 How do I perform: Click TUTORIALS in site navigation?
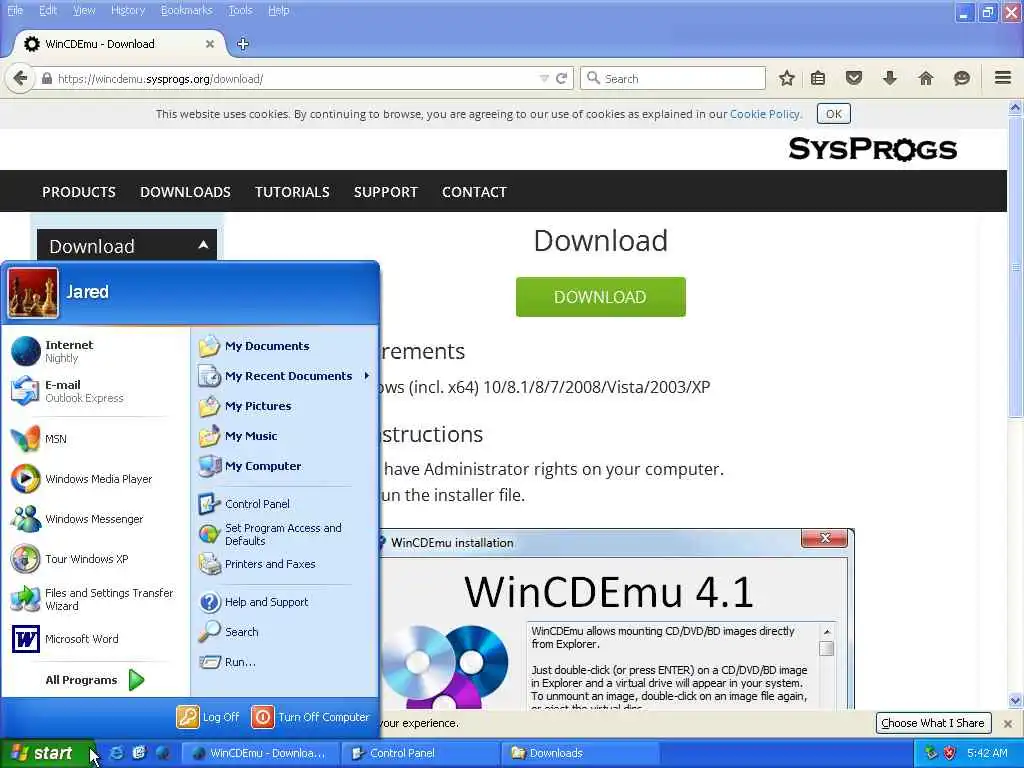292,192
